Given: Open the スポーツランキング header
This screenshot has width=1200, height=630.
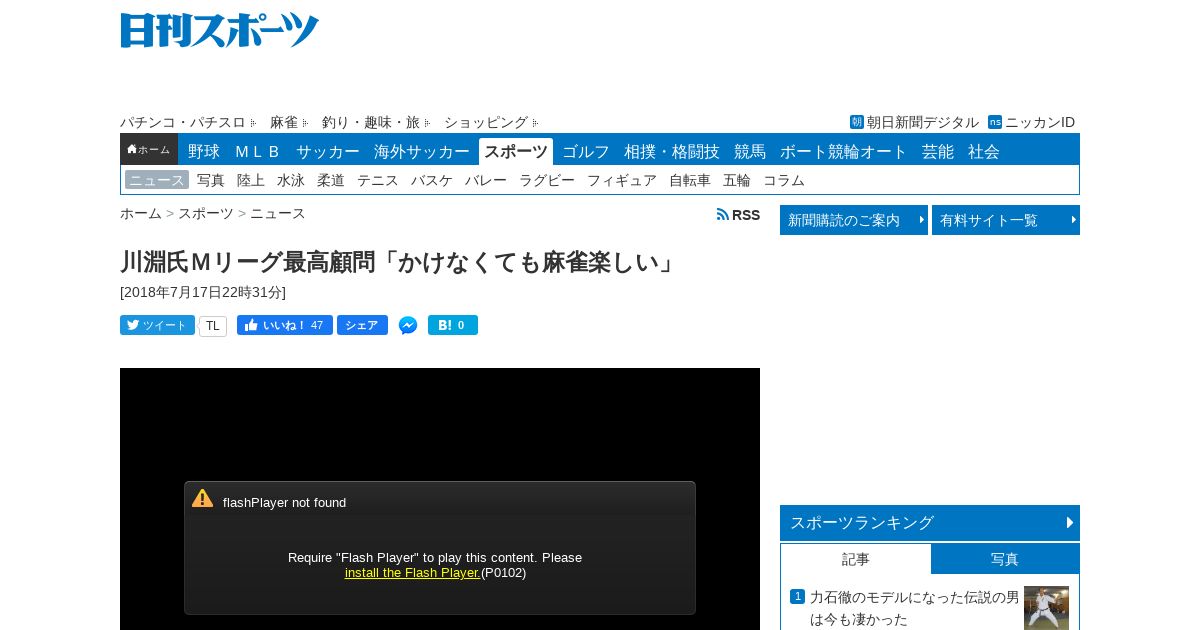Looking at the screenshot, I should tap(930, 523).
